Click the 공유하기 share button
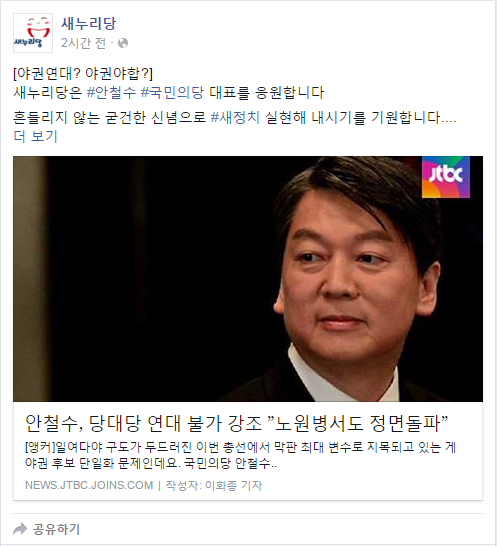 (x=47, y=529)
